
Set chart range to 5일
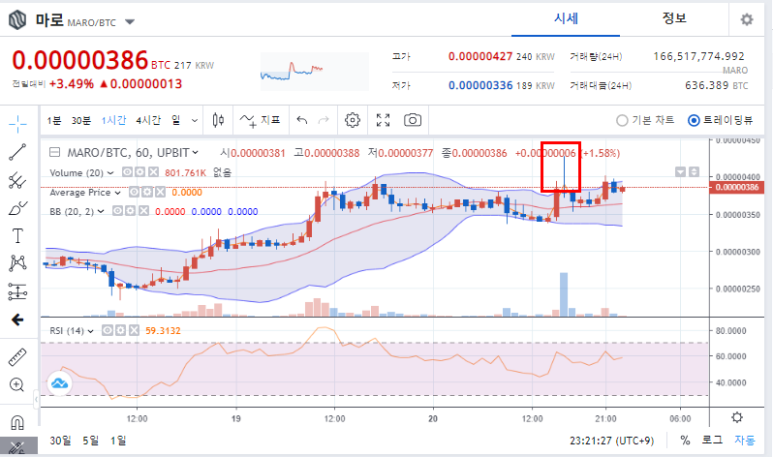[x=90, y=440]
